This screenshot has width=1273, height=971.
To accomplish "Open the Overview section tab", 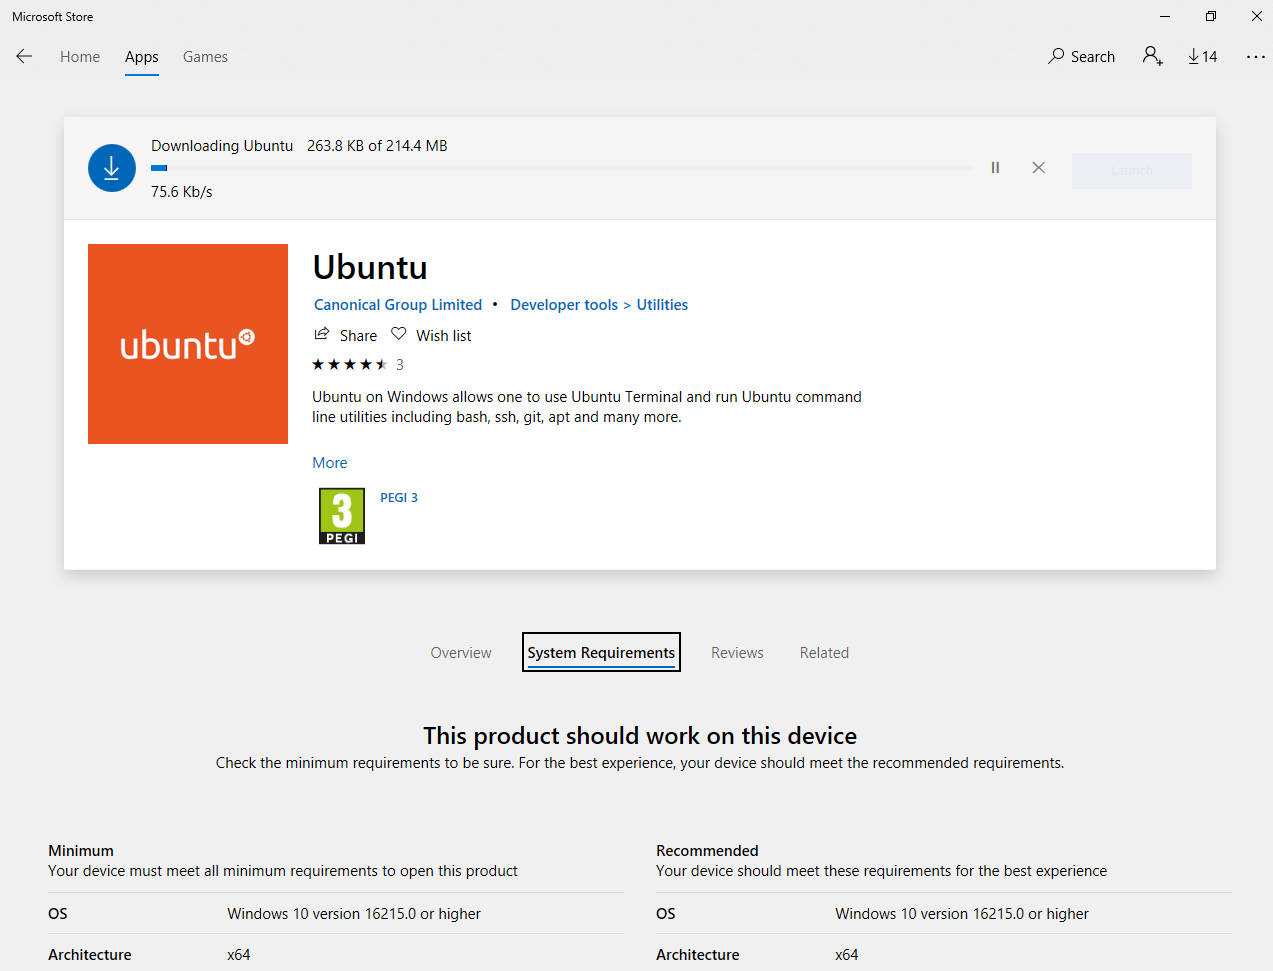I will coord(461,653).
